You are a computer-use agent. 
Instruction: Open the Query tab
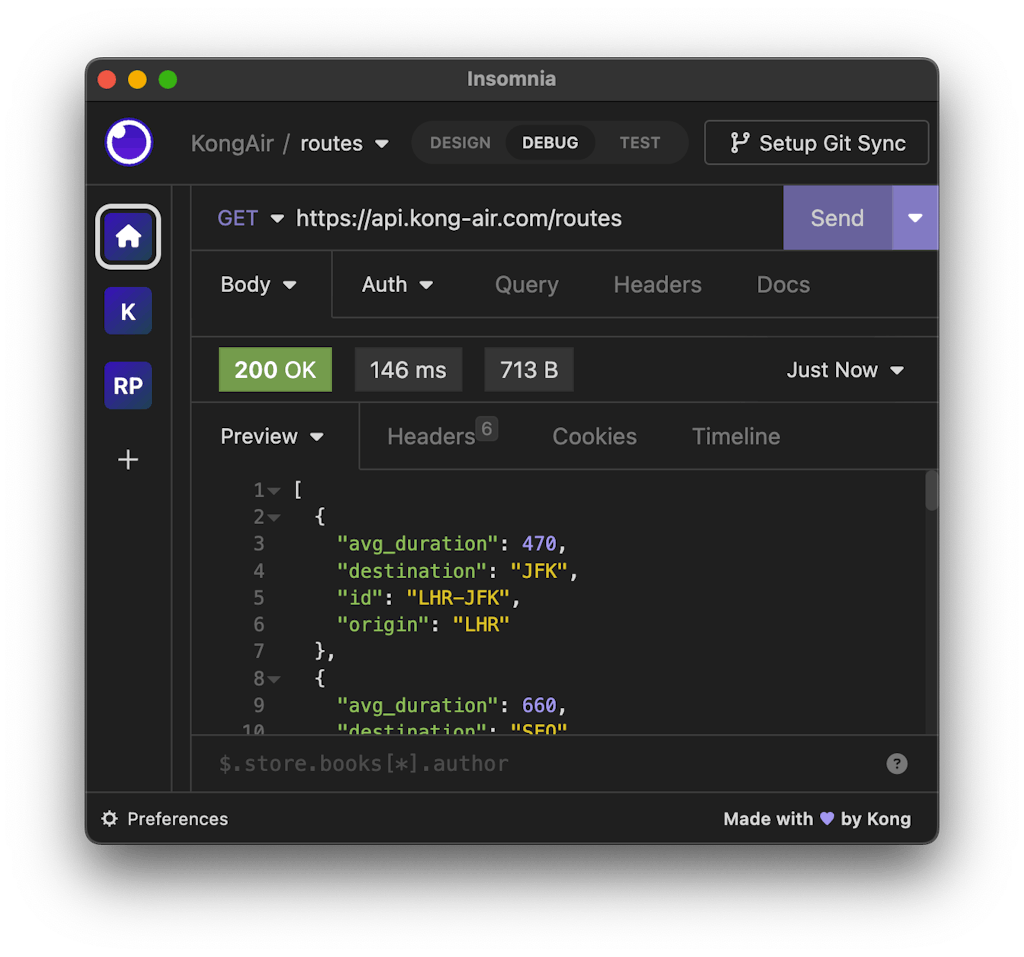coord(526,285)
